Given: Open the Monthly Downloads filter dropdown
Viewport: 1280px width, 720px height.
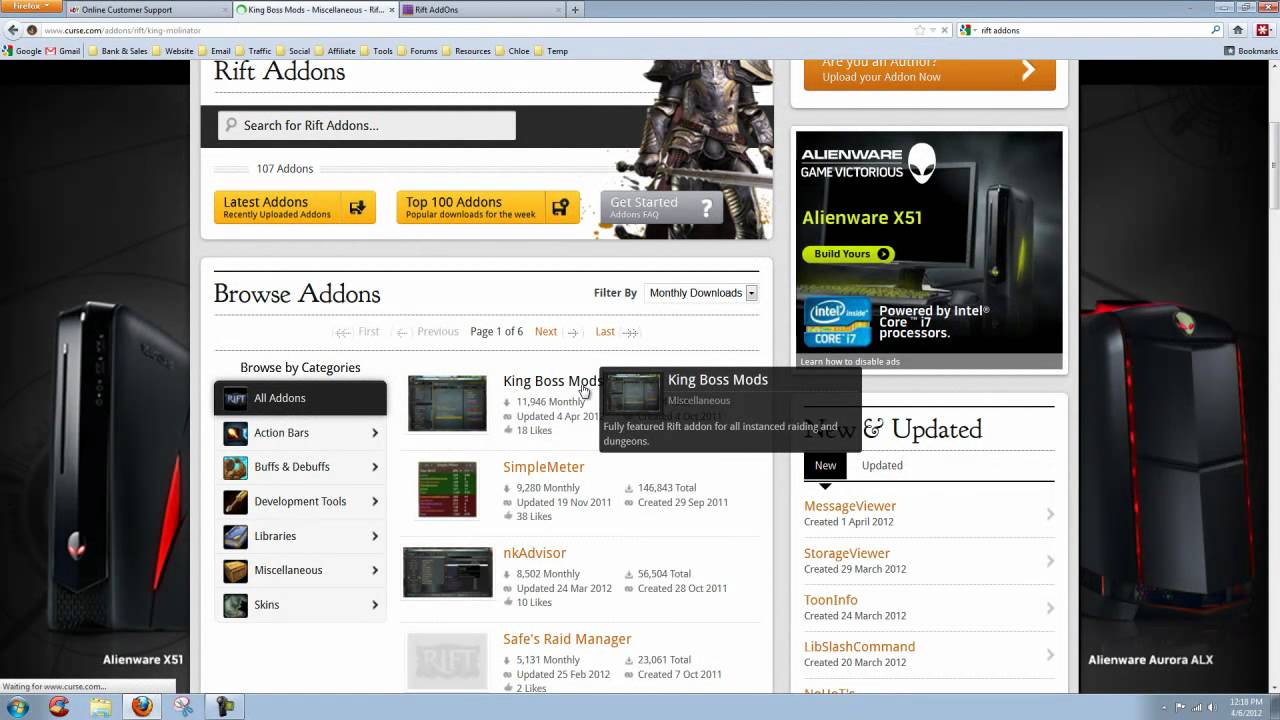Looking at the screenshot, I should click(x=702, y=293).
